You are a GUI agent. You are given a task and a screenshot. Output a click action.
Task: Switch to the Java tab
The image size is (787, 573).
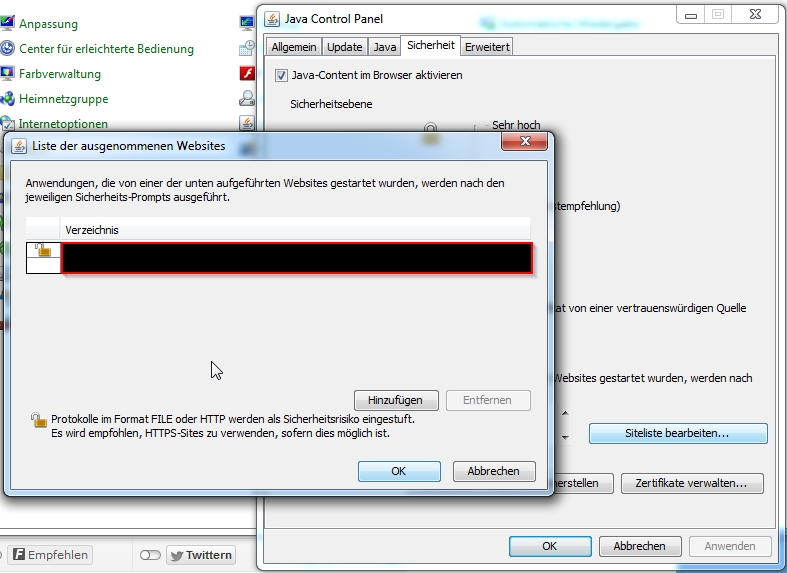(384, 47)
